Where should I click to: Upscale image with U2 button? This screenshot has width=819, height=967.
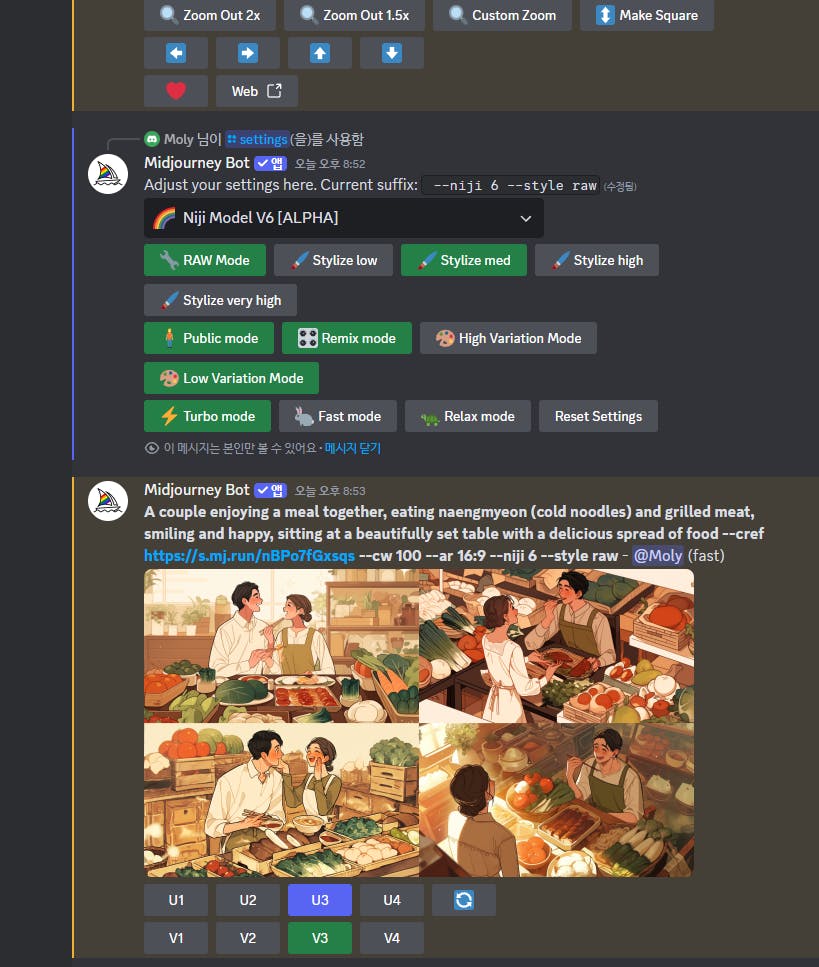tap(248, 900)
